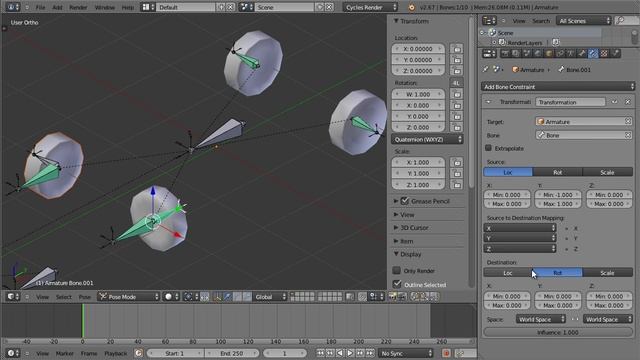
Task: Open the Scene properties tab icon
Action: point(527,53)
